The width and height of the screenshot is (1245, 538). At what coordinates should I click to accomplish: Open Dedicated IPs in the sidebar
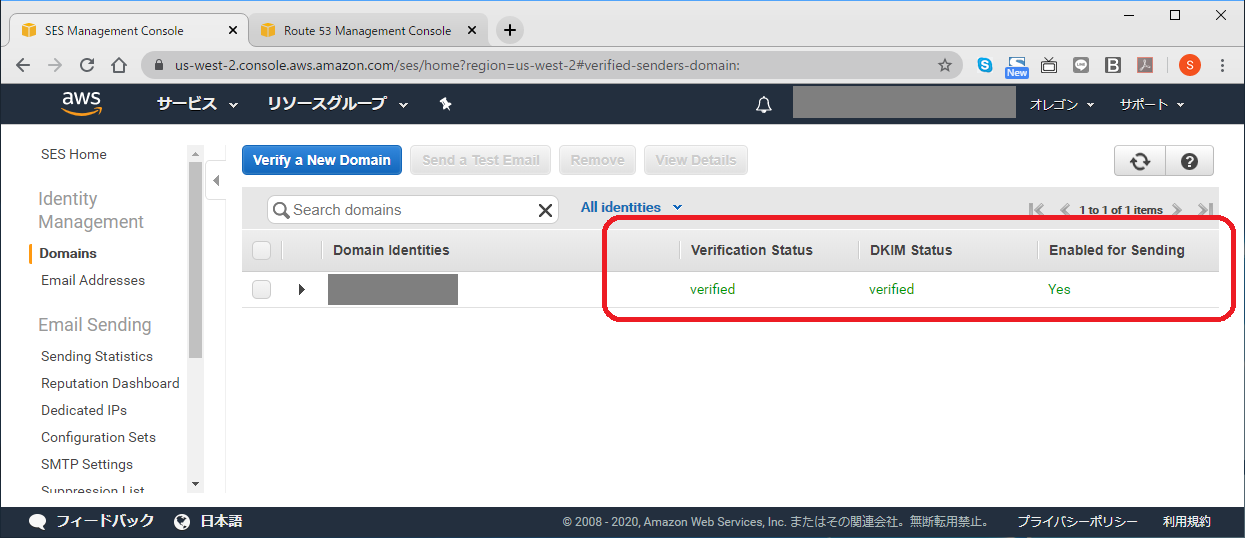pos(84,410)
